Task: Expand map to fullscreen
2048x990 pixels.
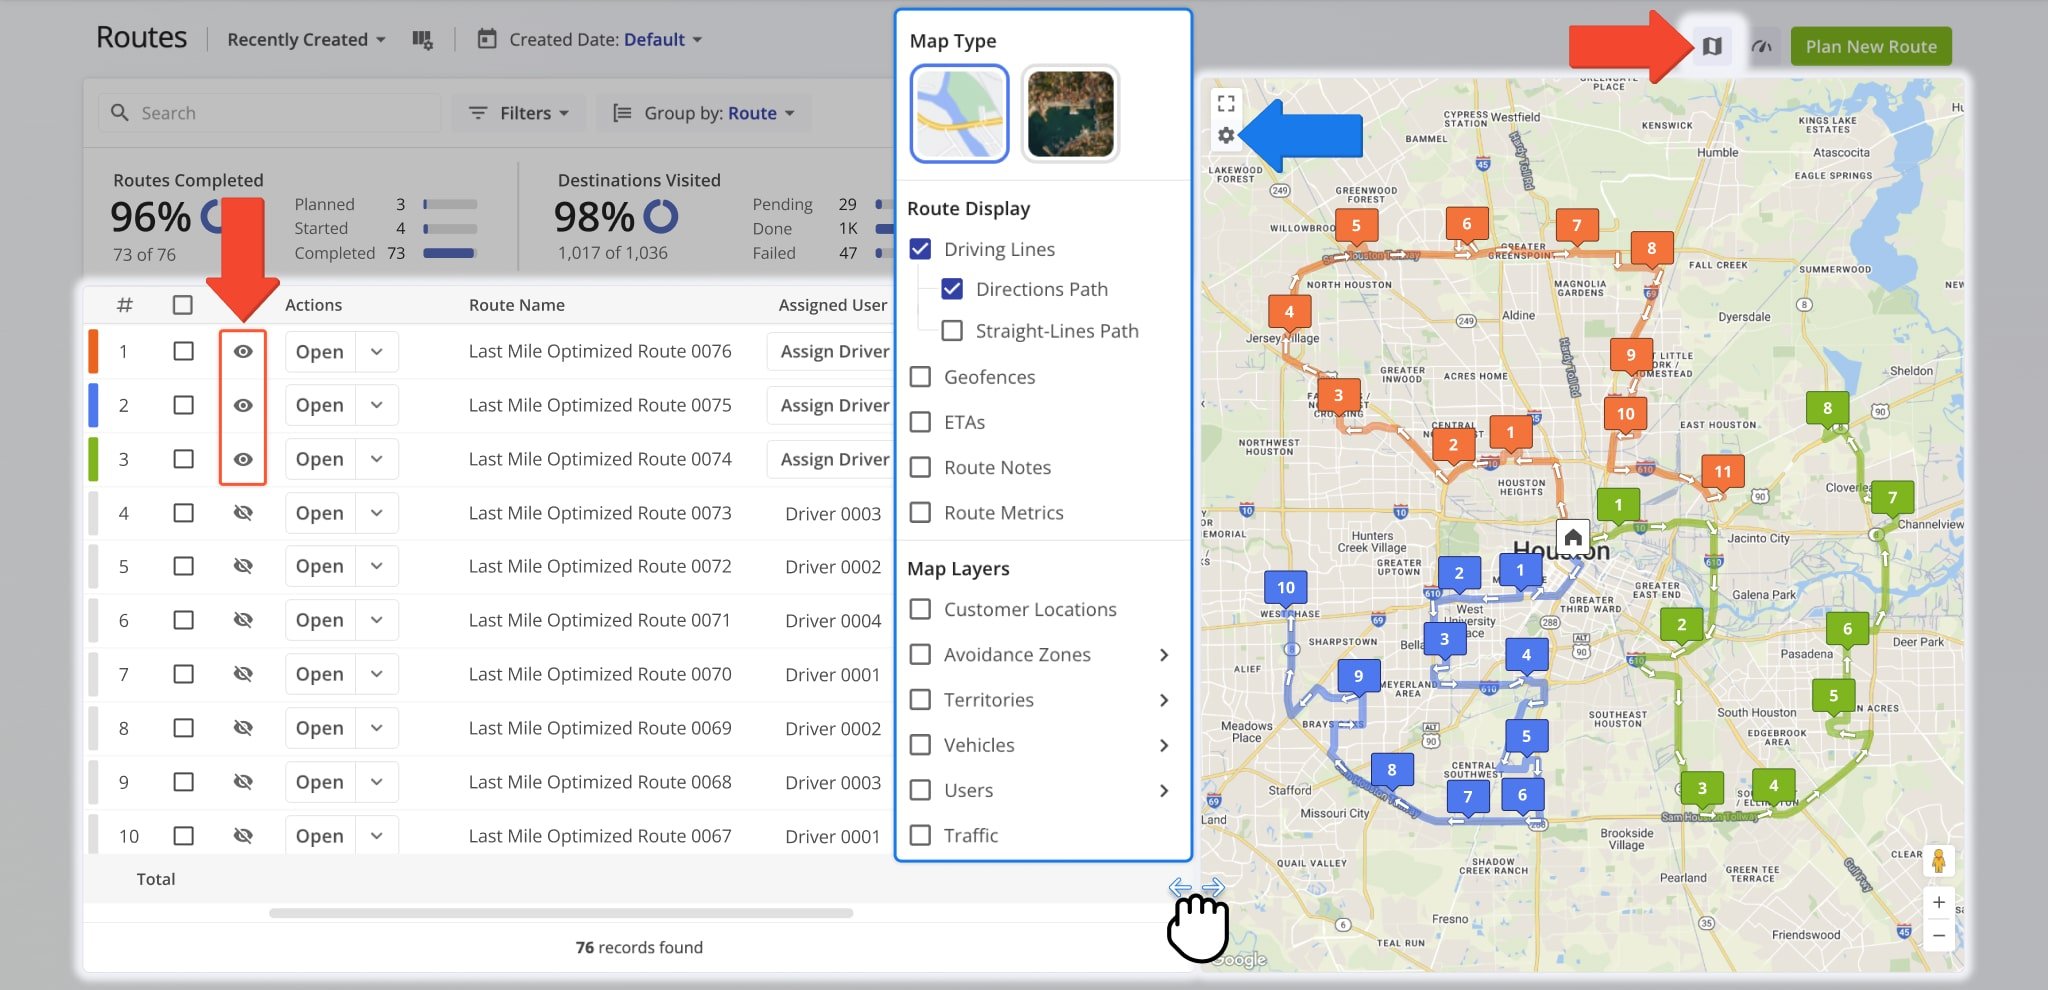Action: [x=1226, y=103]
